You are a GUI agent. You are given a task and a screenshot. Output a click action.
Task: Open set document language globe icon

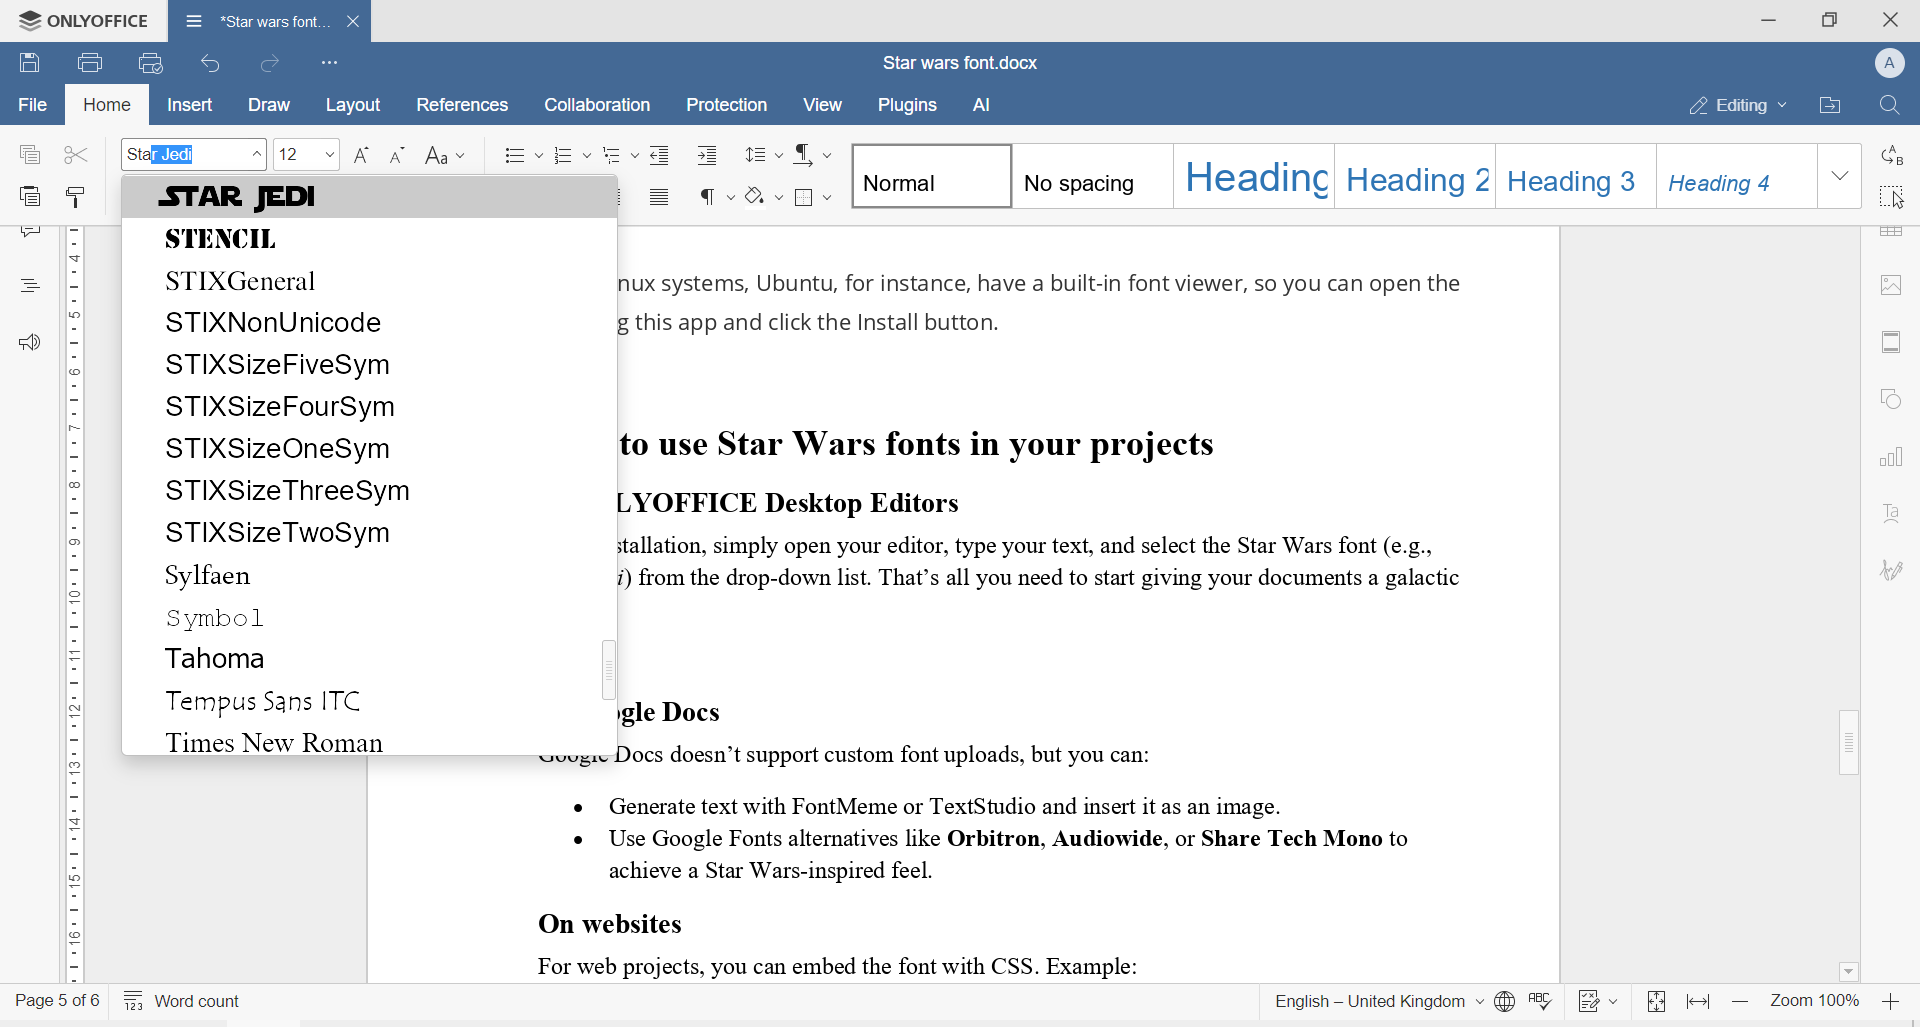pos(1505,1001)
